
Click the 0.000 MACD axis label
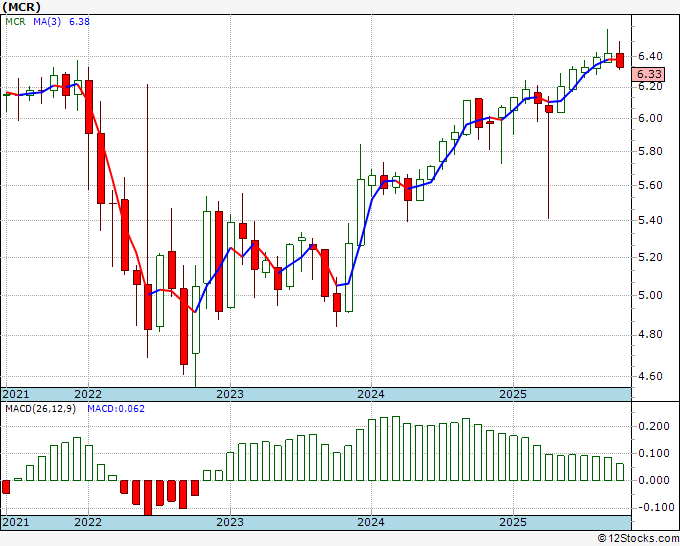pos(654,480)
